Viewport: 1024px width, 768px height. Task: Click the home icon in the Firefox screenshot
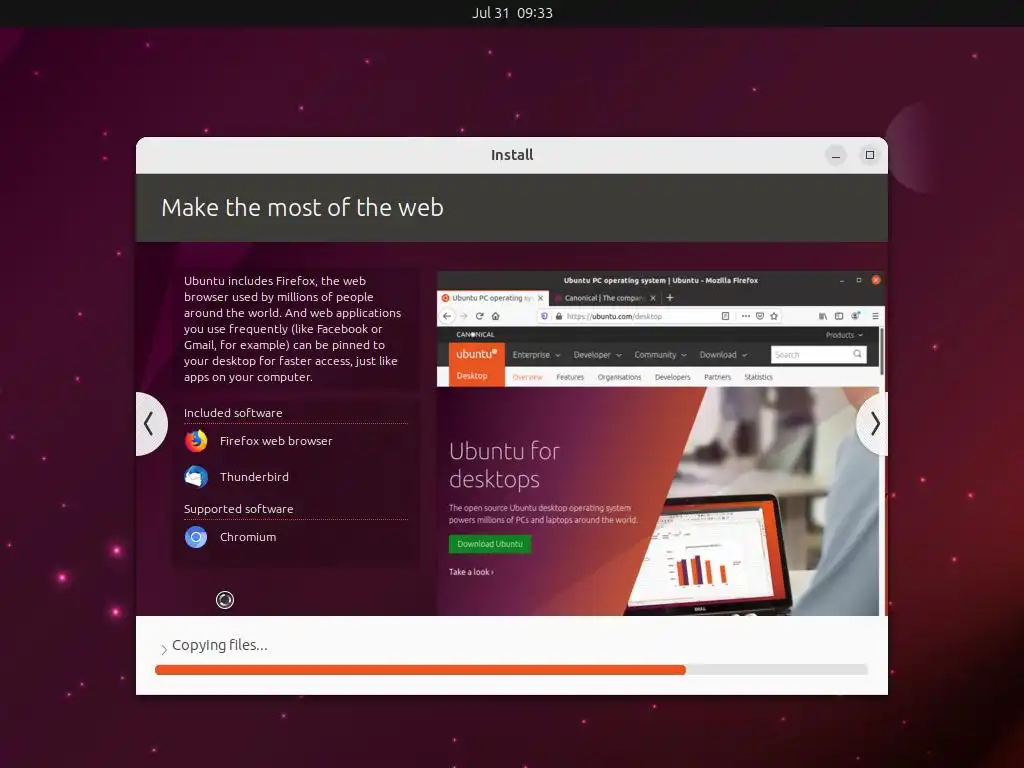pyautogui.click(x=496, y=316)
